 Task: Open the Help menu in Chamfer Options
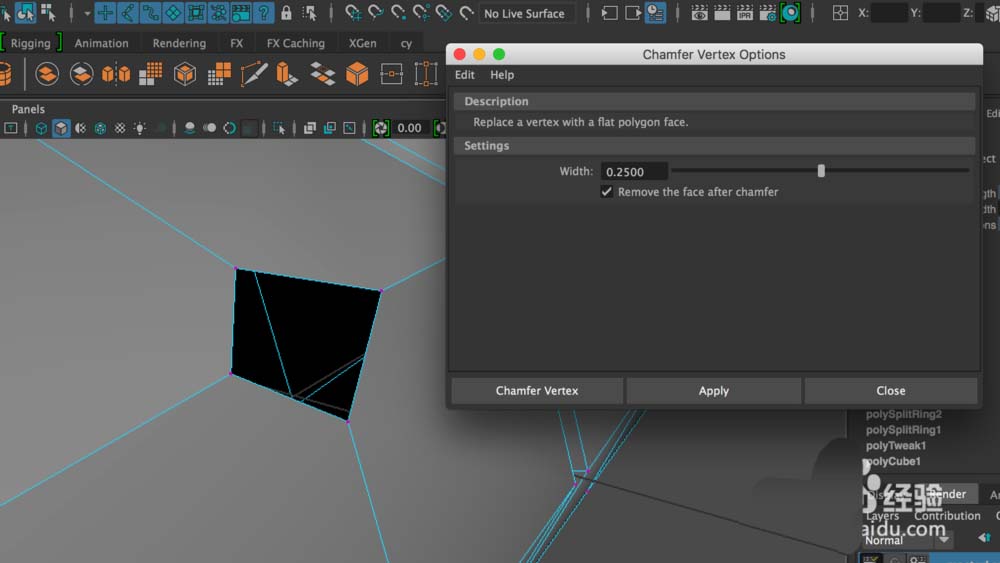coord(502,75)
